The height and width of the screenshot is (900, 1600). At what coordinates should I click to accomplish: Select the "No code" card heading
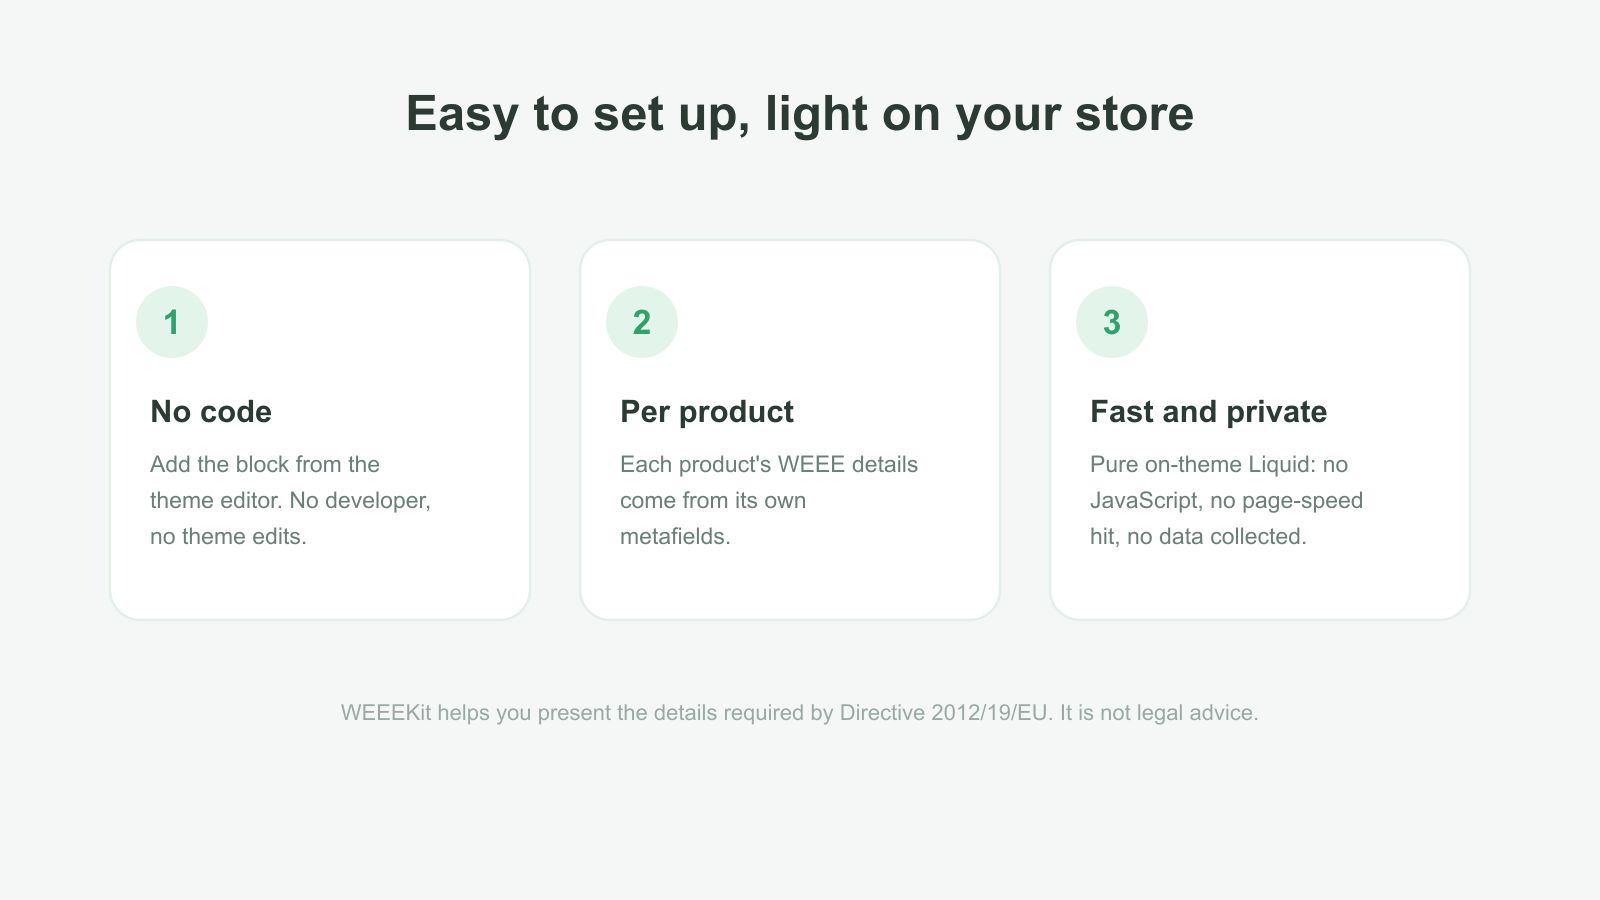tap(211, 411)
